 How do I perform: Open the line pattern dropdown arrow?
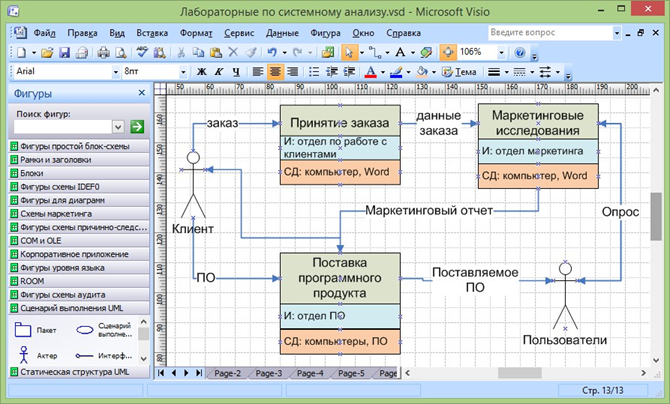pos(532,72)
